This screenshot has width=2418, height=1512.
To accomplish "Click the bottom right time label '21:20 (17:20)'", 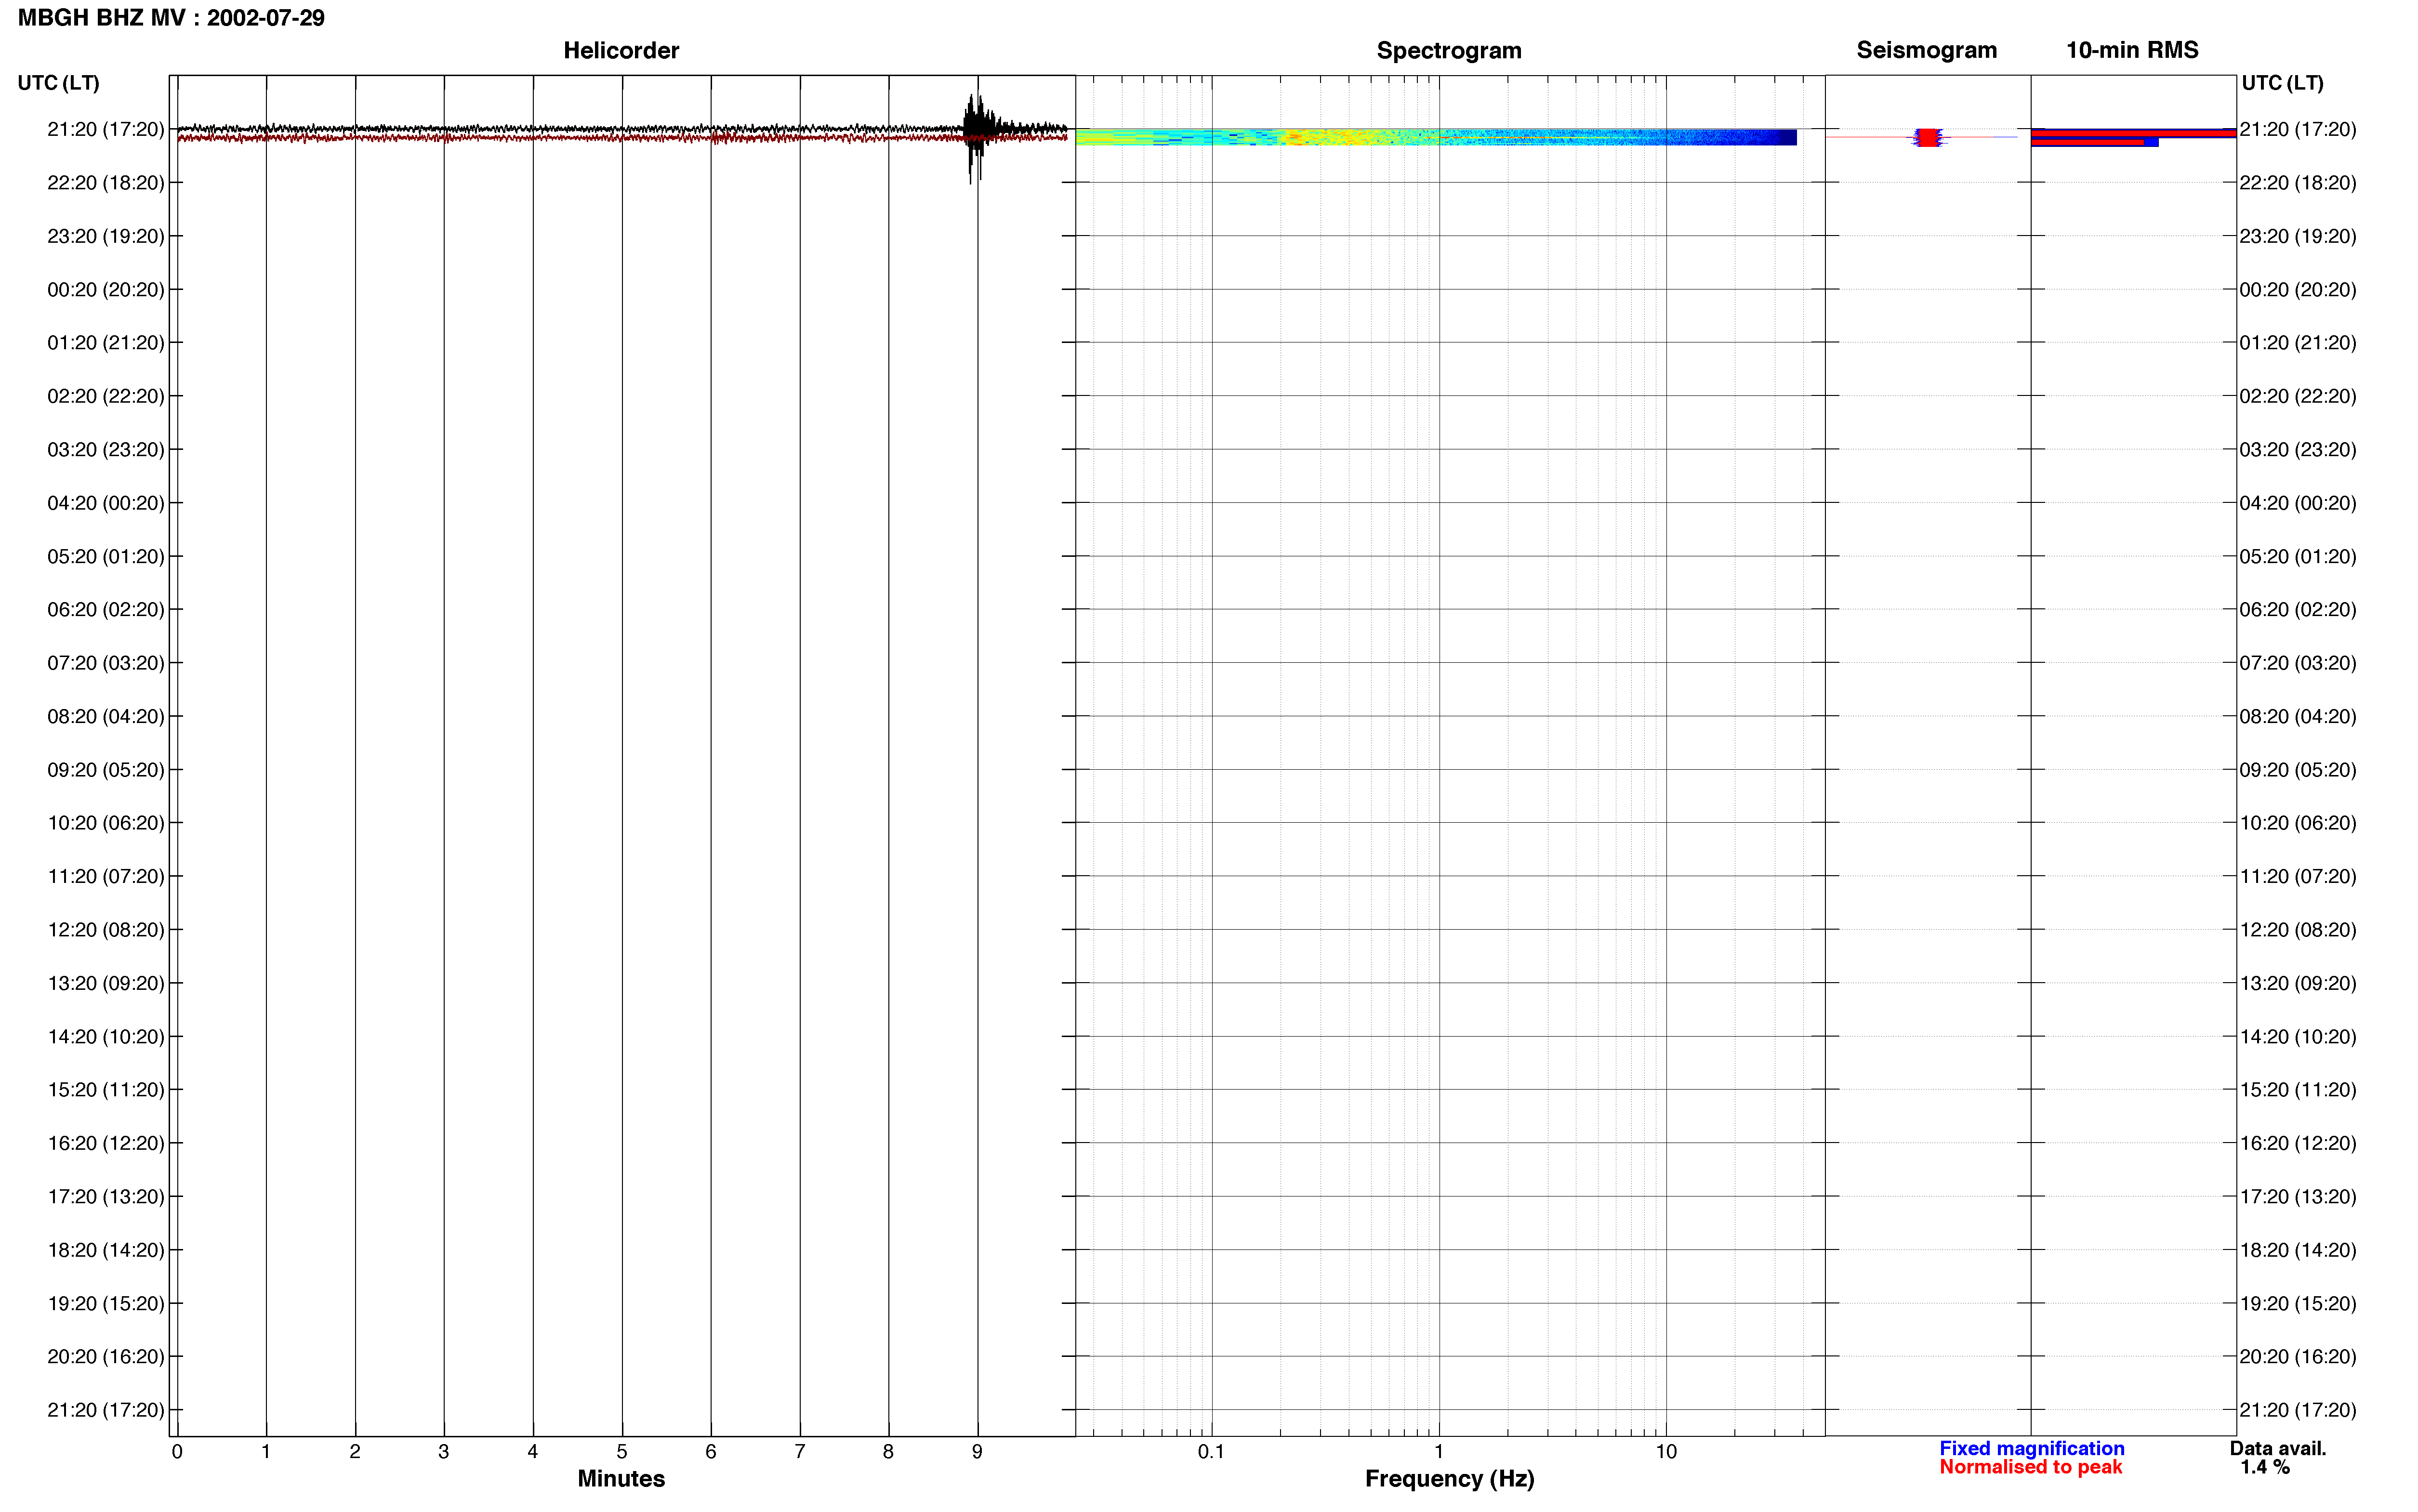I will [x=2298, y=1410].
